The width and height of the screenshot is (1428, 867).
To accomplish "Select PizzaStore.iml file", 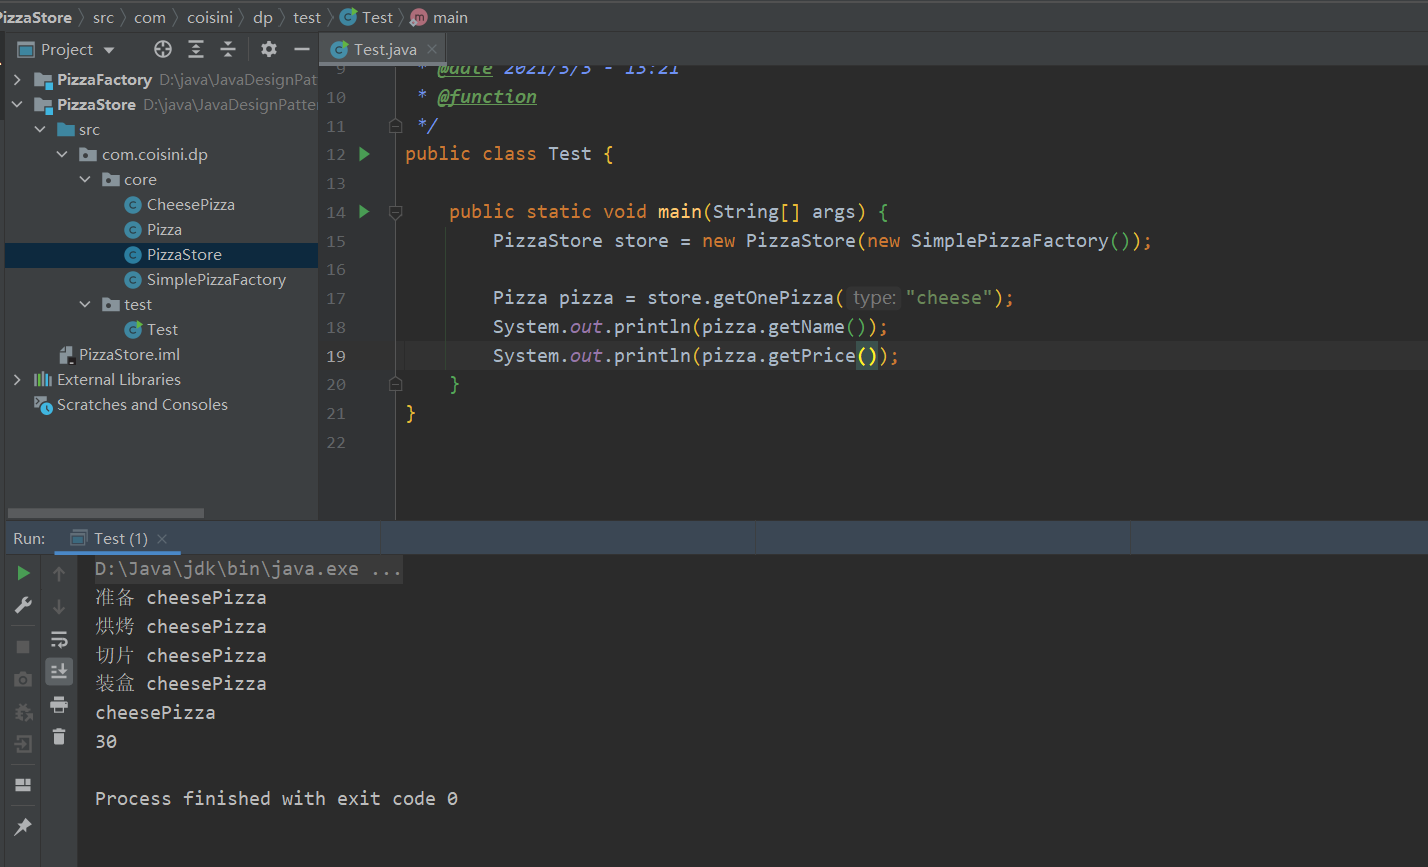I will click(x=130, y=354).
